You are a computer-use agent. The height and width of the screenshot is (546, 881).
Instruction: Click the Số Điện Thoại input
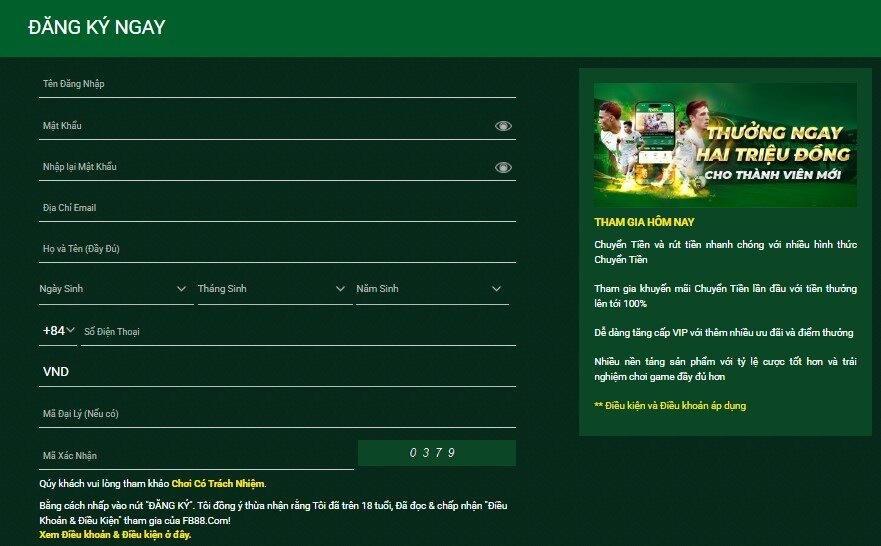[298, 331]
